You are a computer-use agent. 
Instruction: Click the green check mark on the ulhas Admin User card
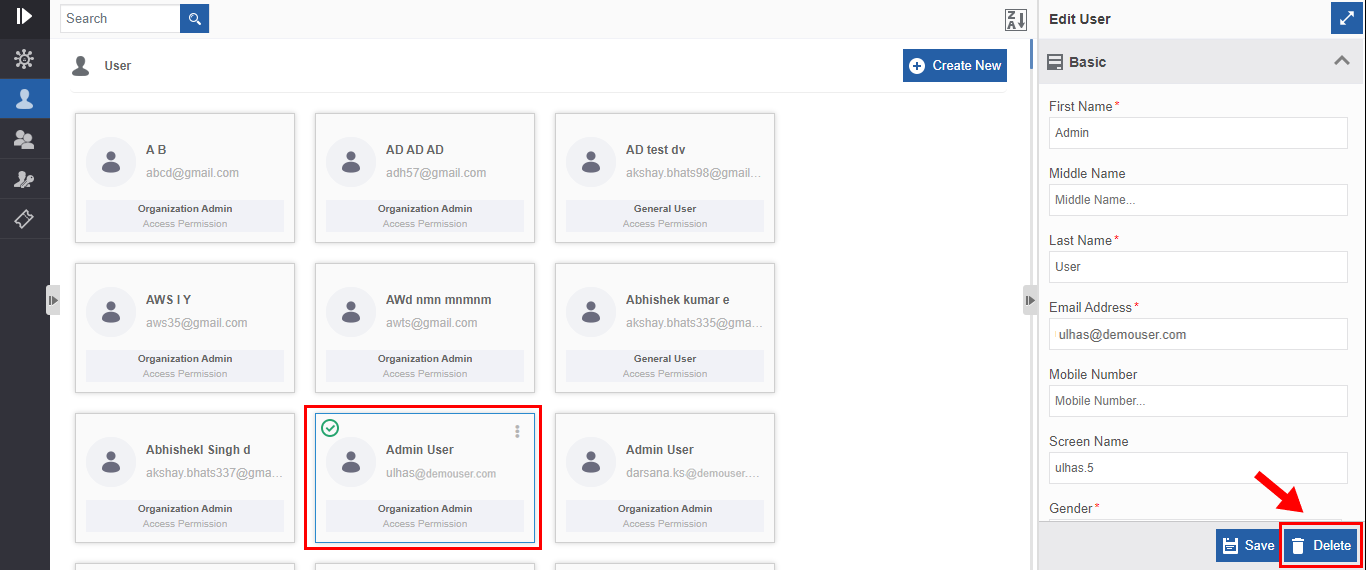click(330, 428)
